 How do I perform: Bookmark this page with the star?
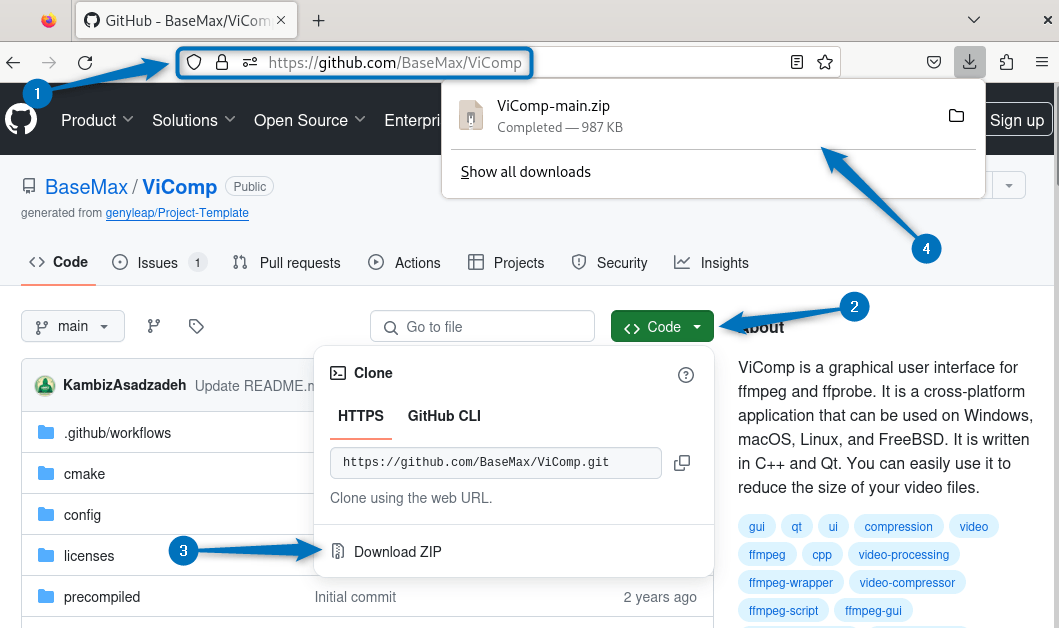click(825, 62)
